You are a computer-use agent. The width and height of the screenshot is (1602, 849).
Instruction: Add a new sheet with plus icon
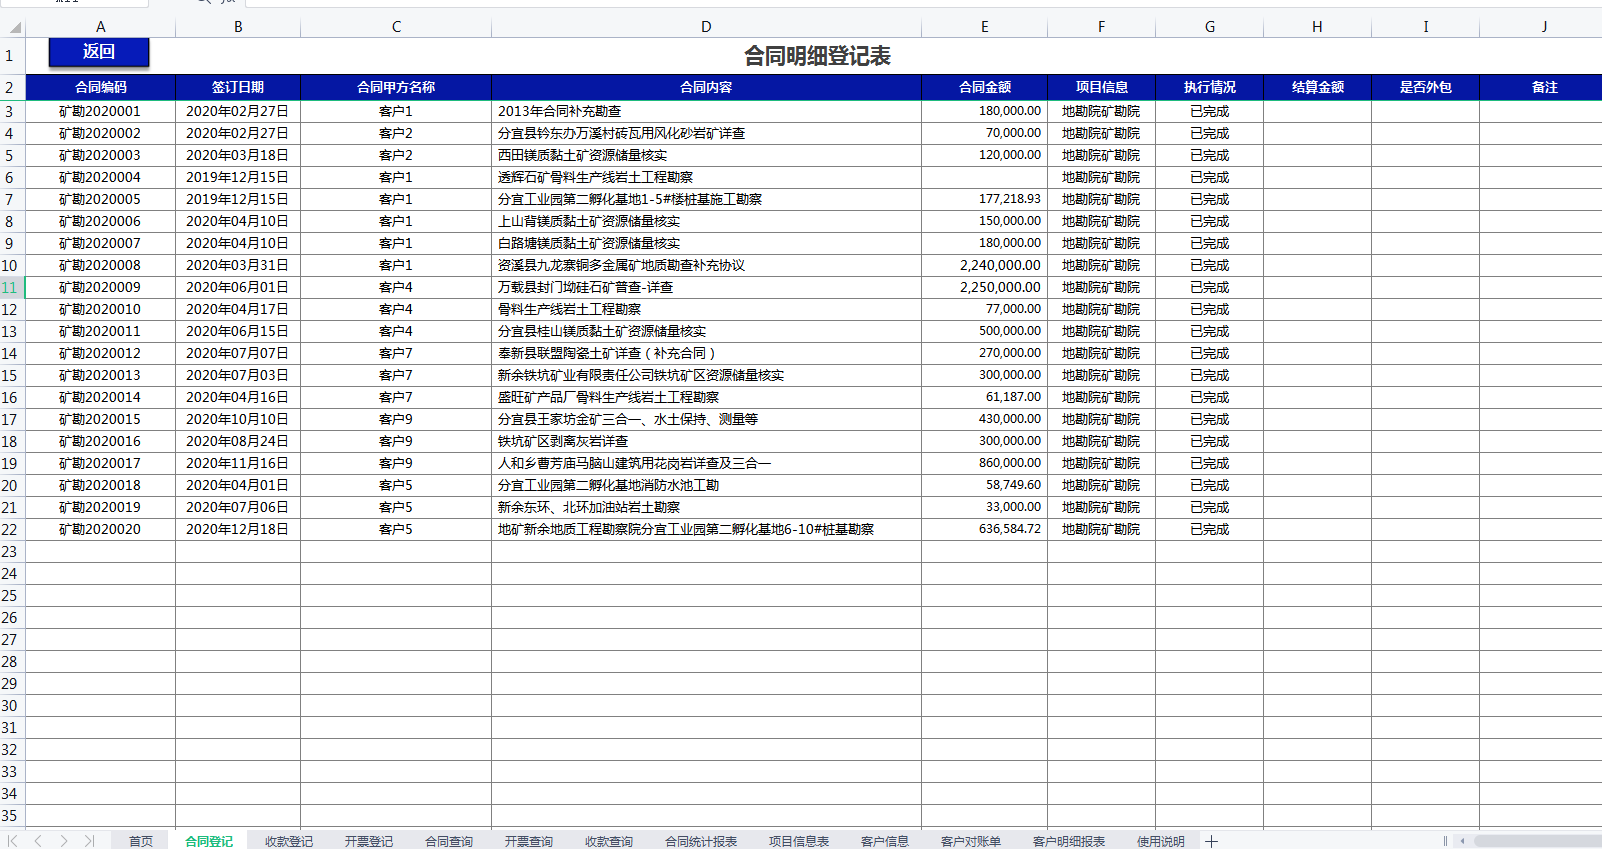tap(1211, 841)
